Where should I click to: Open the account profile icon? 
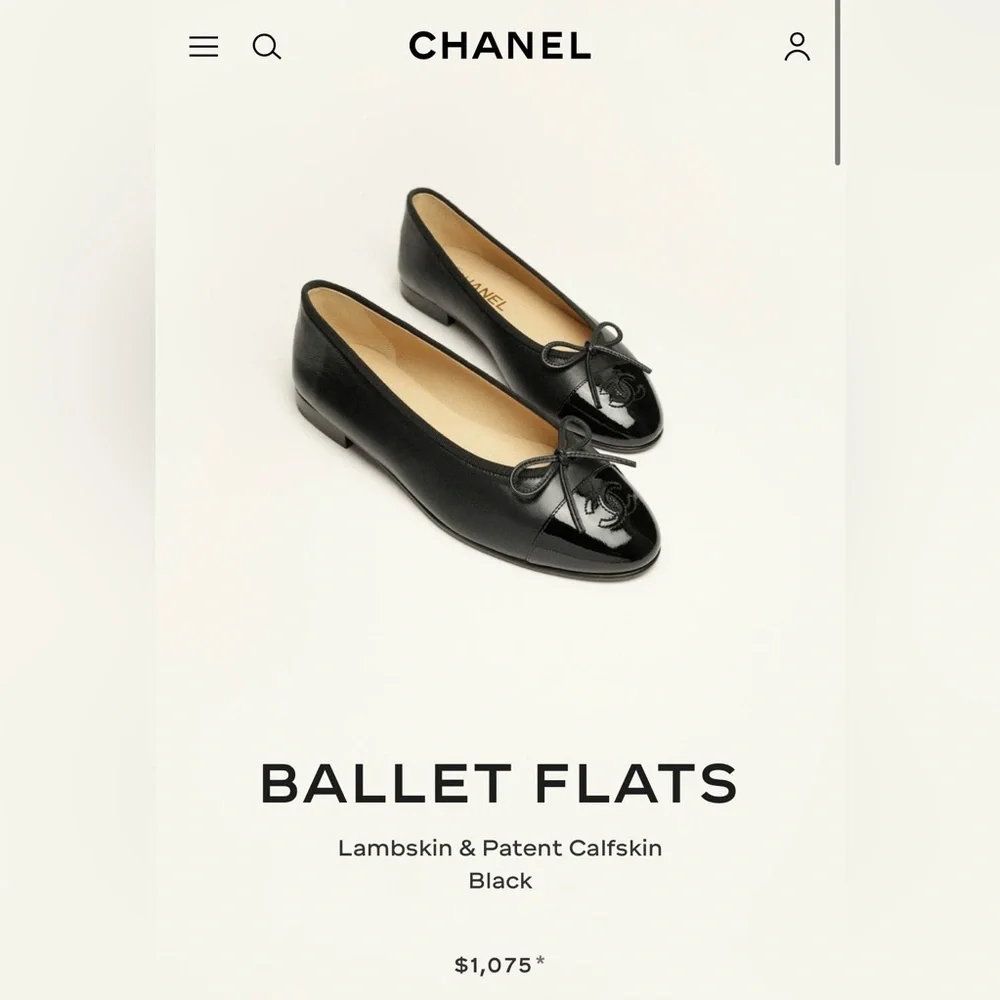pos(797,47)
